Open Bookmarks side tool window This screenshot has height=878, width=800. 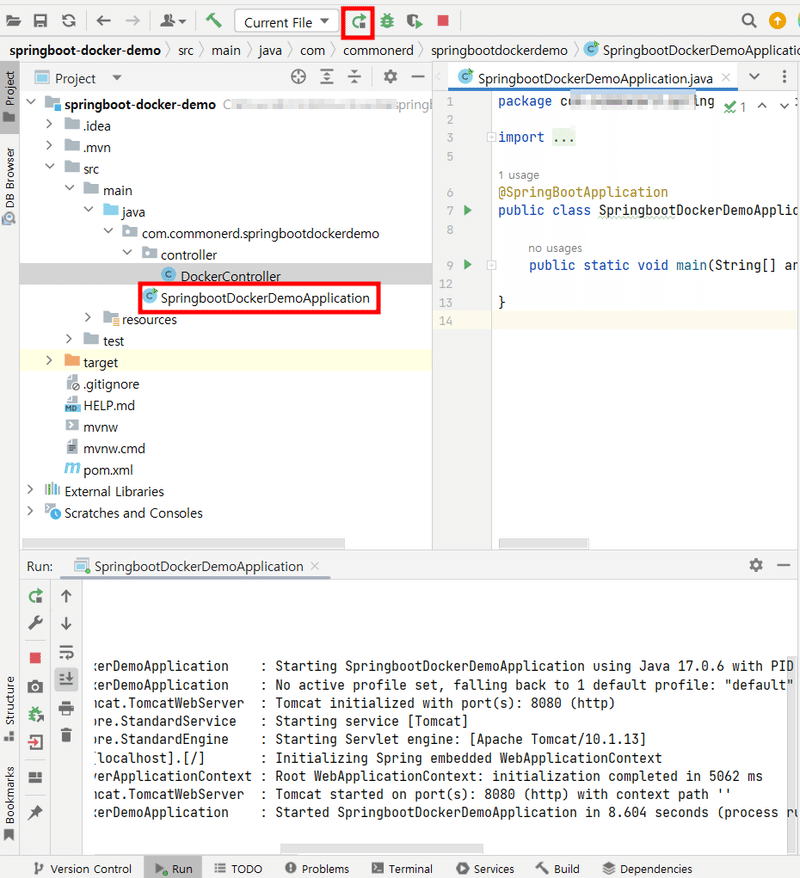[9, 804]
